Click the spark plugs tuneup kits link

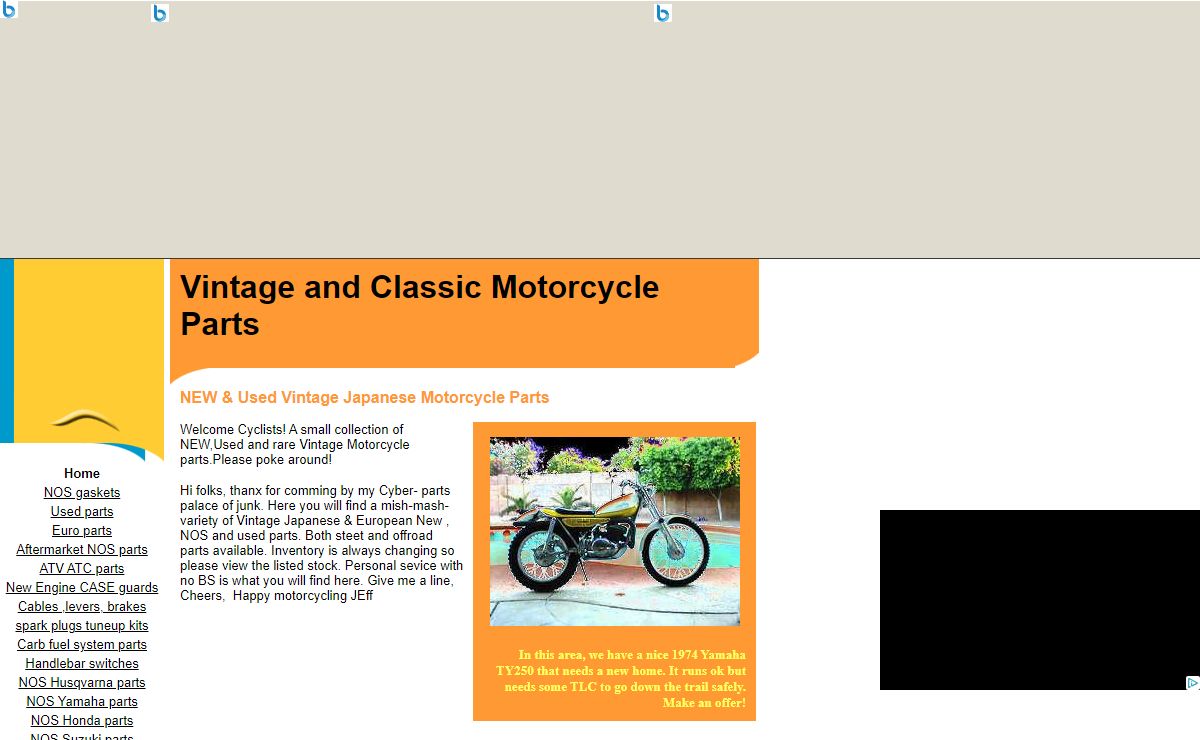(82, 626)
